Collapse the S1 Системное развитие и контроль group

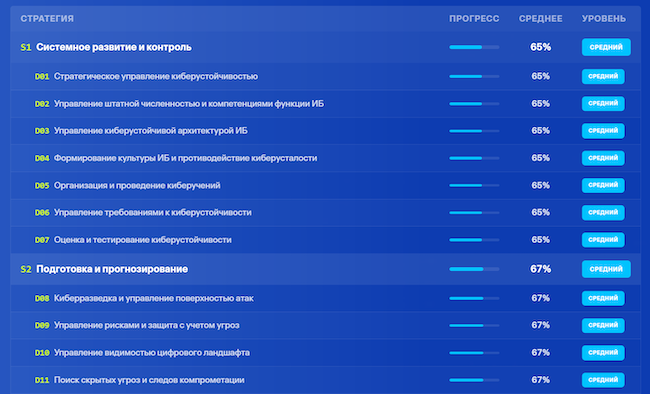pos(325,47)
